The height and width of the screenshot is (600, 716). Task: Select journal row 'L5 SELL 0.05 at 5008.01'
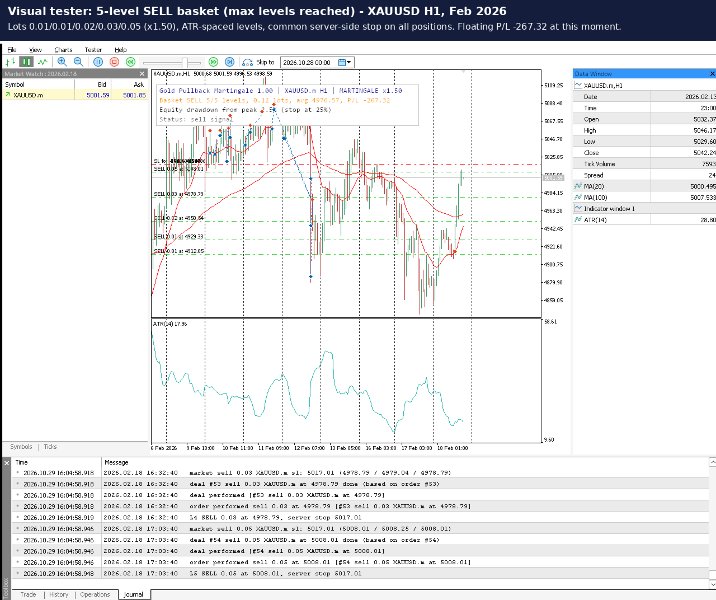click(x=360, y=573)
